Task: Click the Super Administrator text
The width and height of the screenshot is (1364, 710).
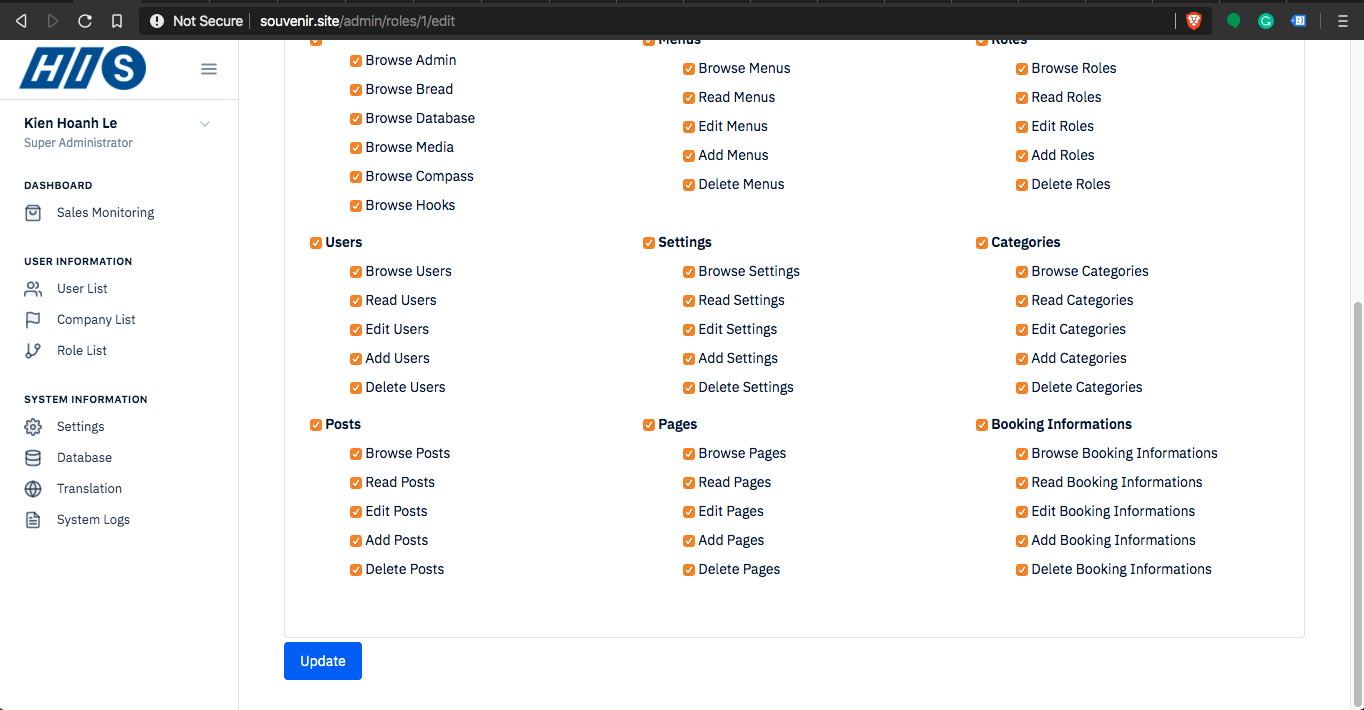Action: tap(78, 143)
